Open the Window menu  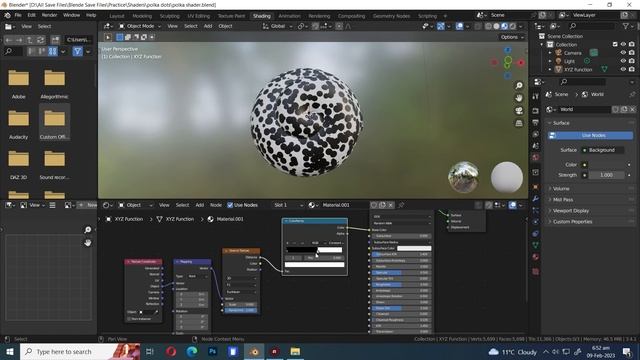(x=71, y=15)
